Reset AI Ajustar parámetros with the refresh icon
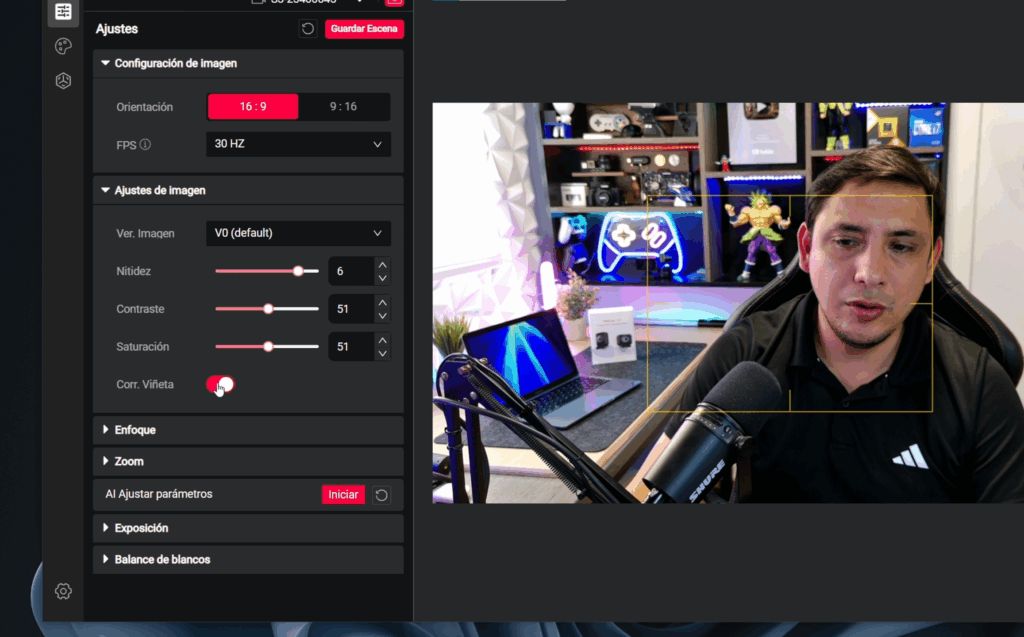The width and height of the screenshot is (1024, 637). (x=381, y=494)
